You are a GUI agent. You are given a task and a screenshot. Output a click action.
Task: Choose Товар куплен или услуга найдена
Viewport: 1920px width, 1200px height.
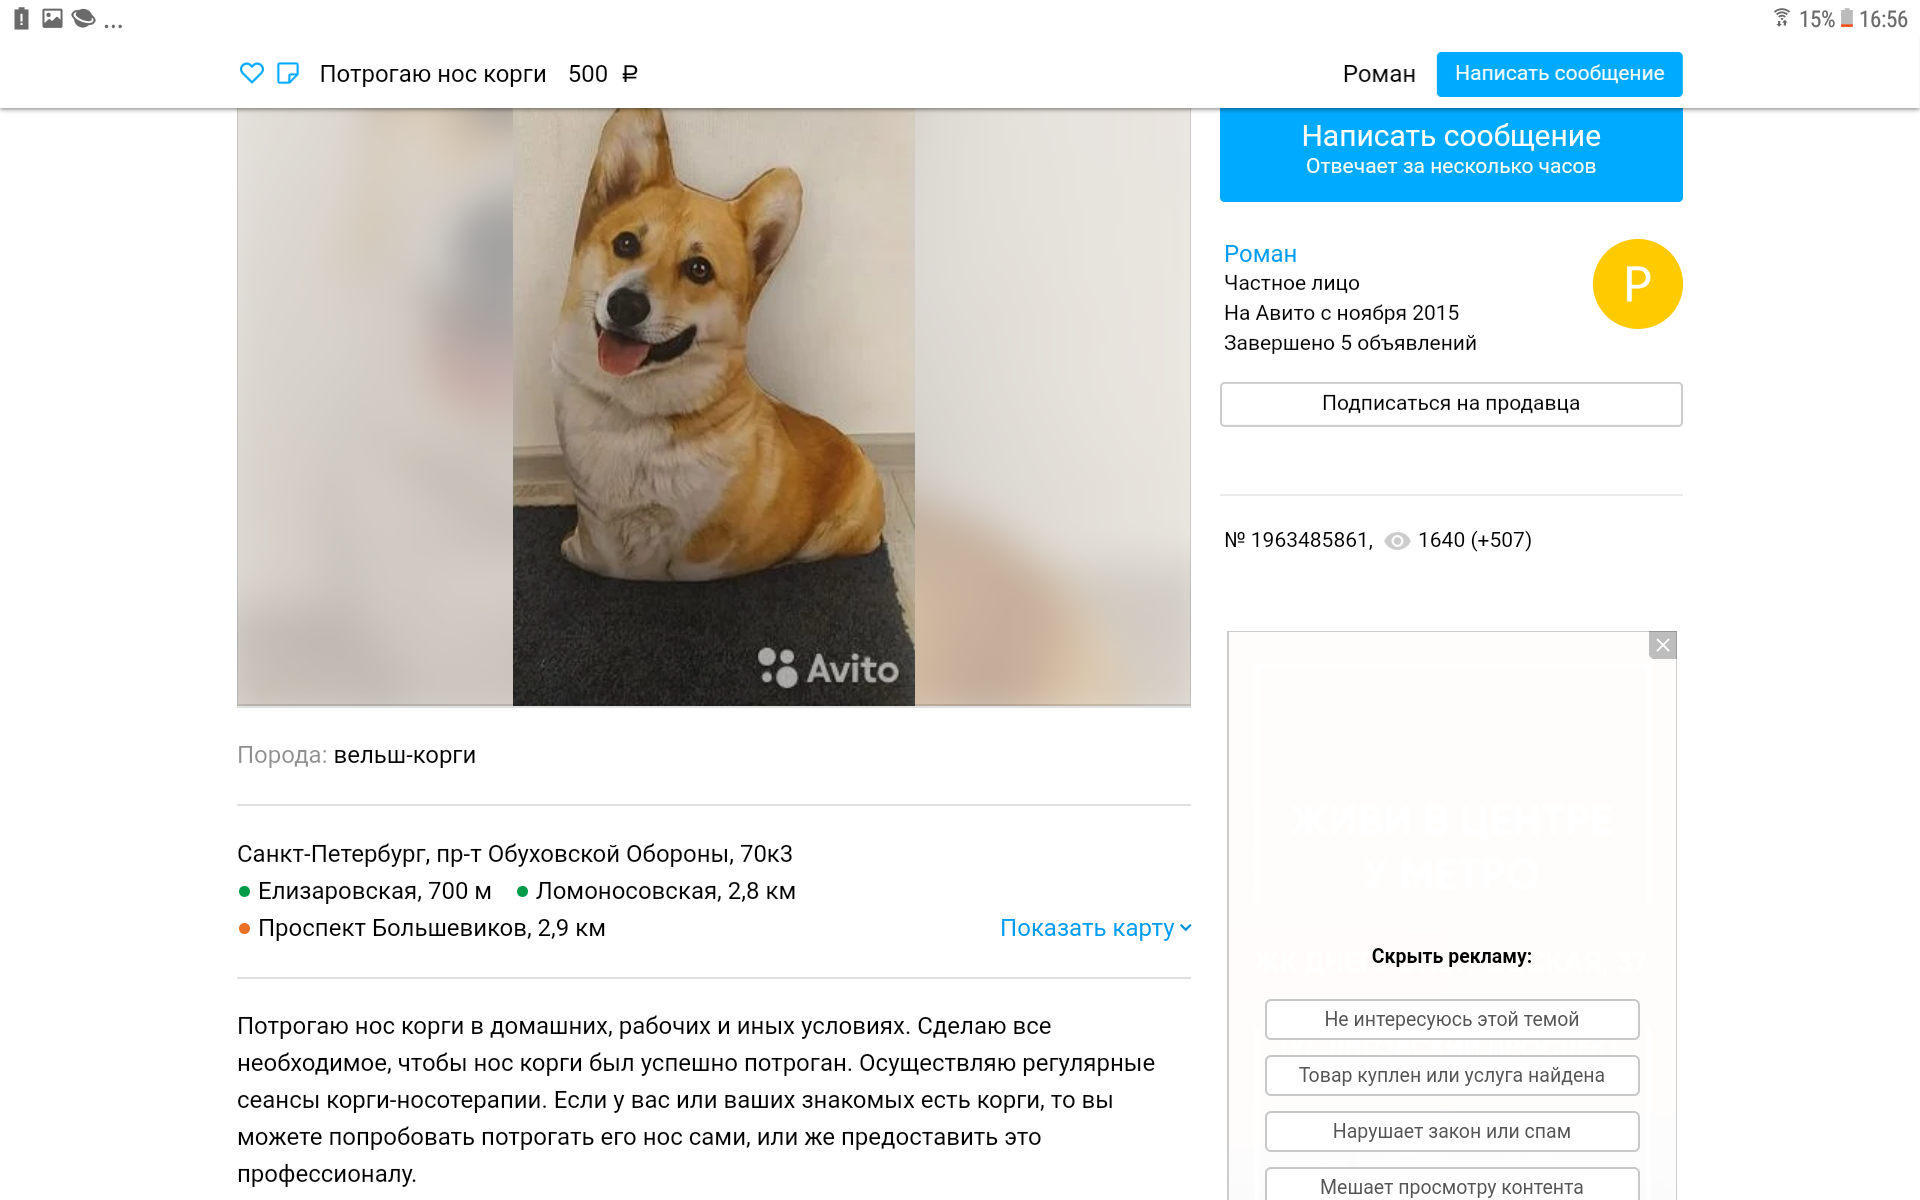coord(1452,1075)
